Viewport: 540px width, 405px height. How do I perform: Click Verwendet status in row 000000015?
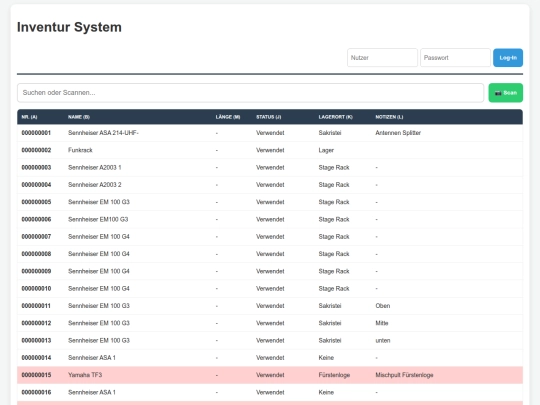tap(270, 375)
